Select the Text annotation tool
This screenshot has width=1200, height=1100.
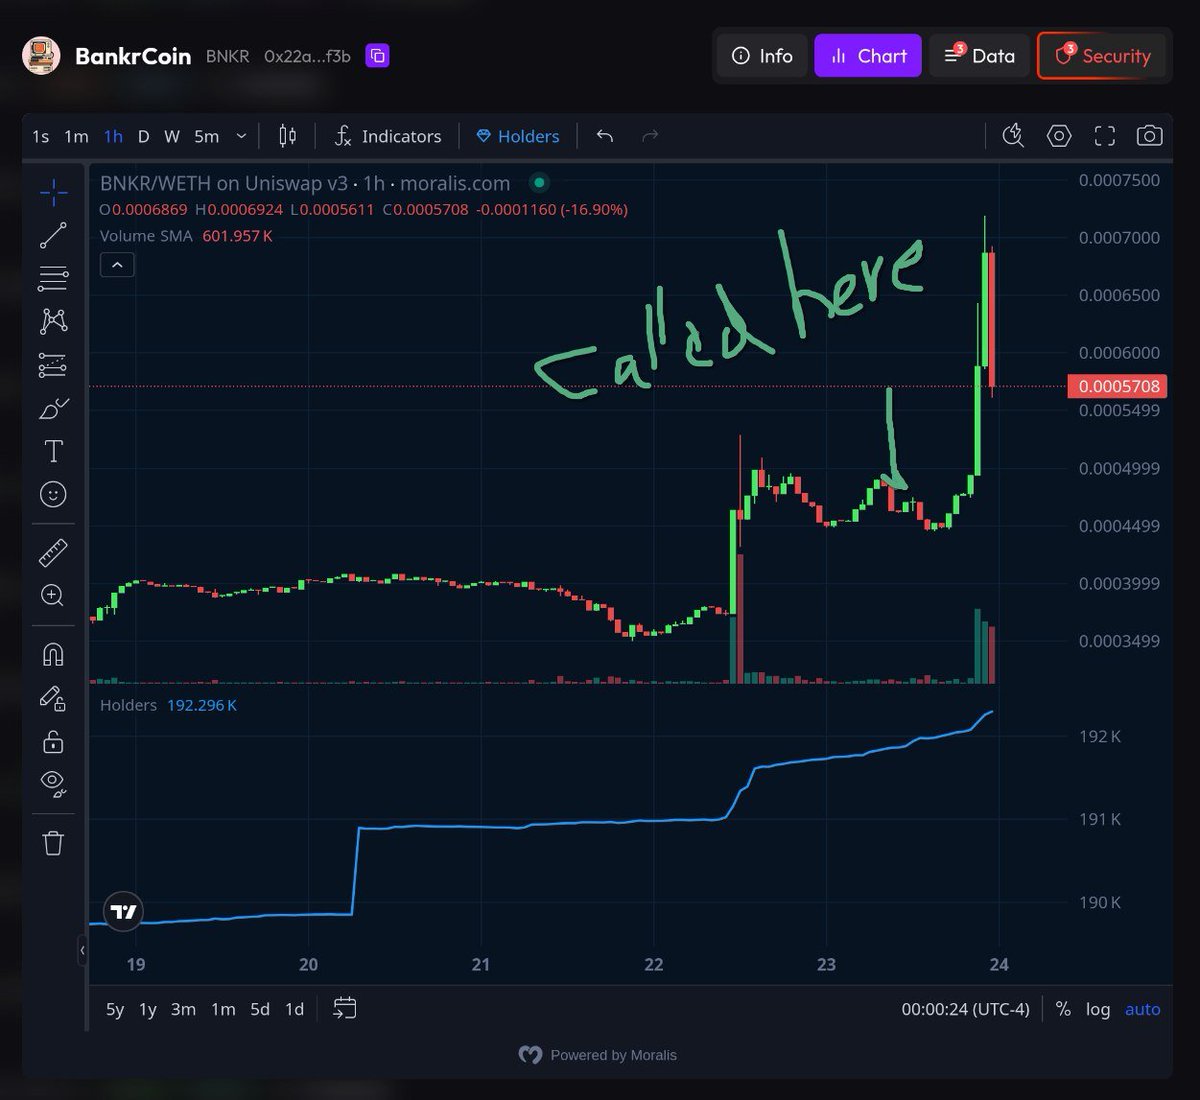pos(53,451)
